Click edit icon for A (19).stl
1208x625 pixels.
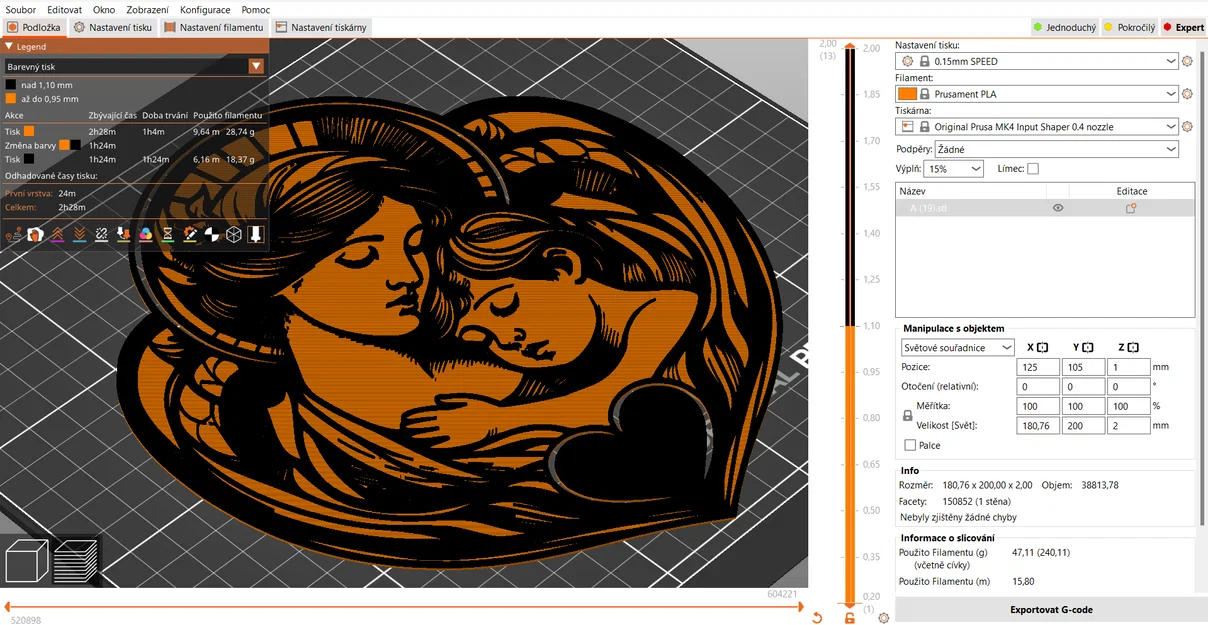click(x=1131, y=208)
